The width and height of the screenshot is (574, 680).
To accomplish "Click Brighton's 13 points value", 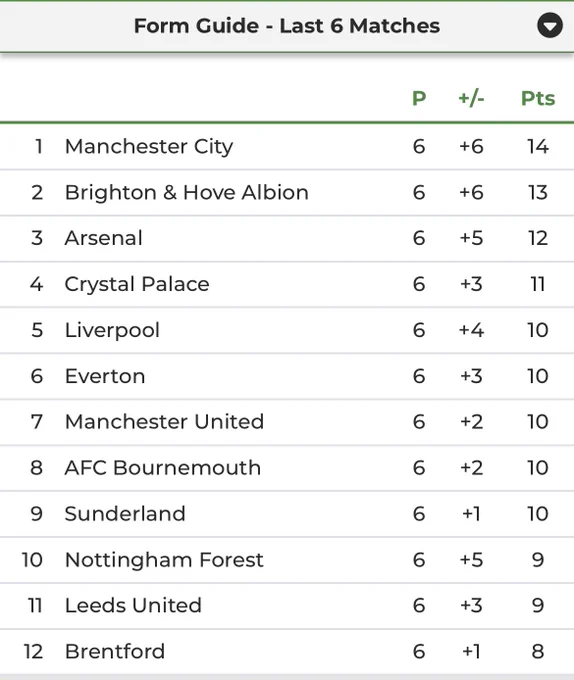I will [x=538, y=192].
